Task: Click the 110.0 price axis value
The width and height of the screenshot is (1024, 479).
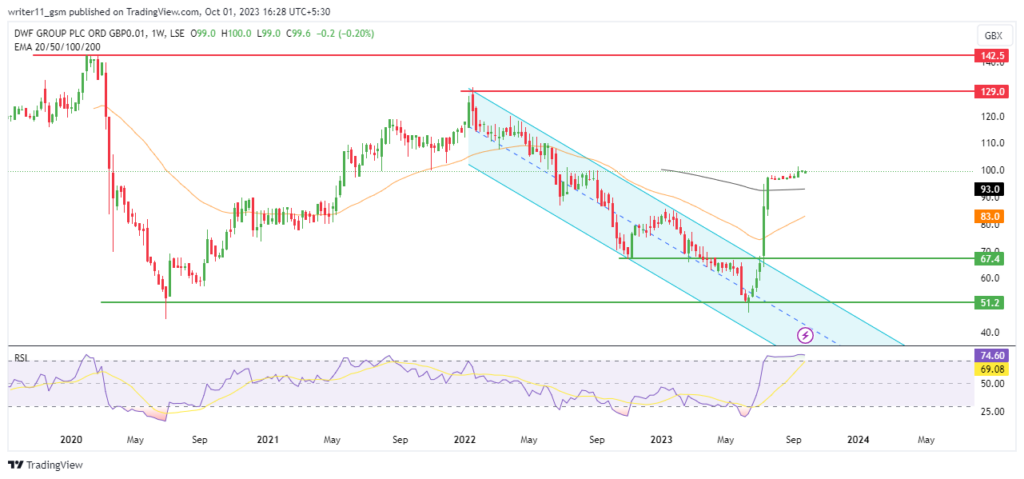Action: click(x=993, y=143)
